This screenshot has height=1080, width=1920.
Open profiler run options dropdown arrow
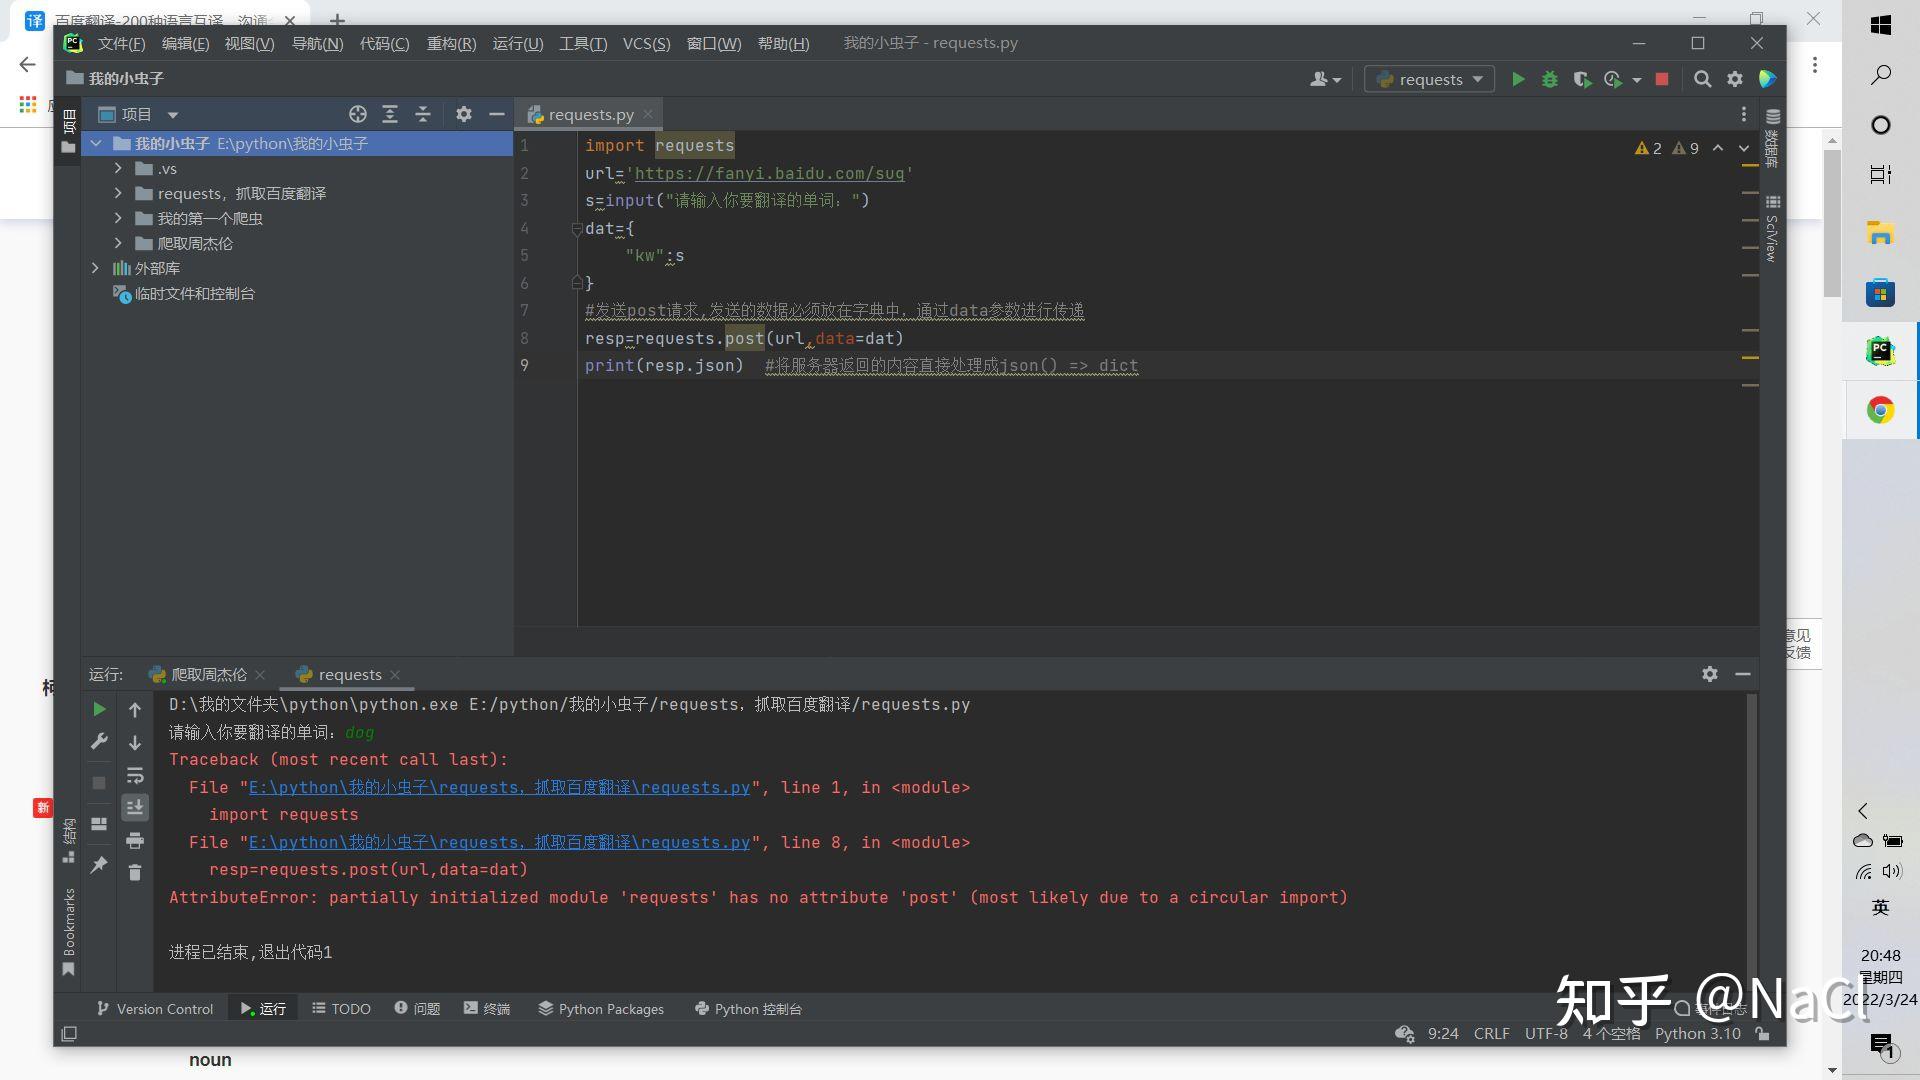(x=1637, y=80)
